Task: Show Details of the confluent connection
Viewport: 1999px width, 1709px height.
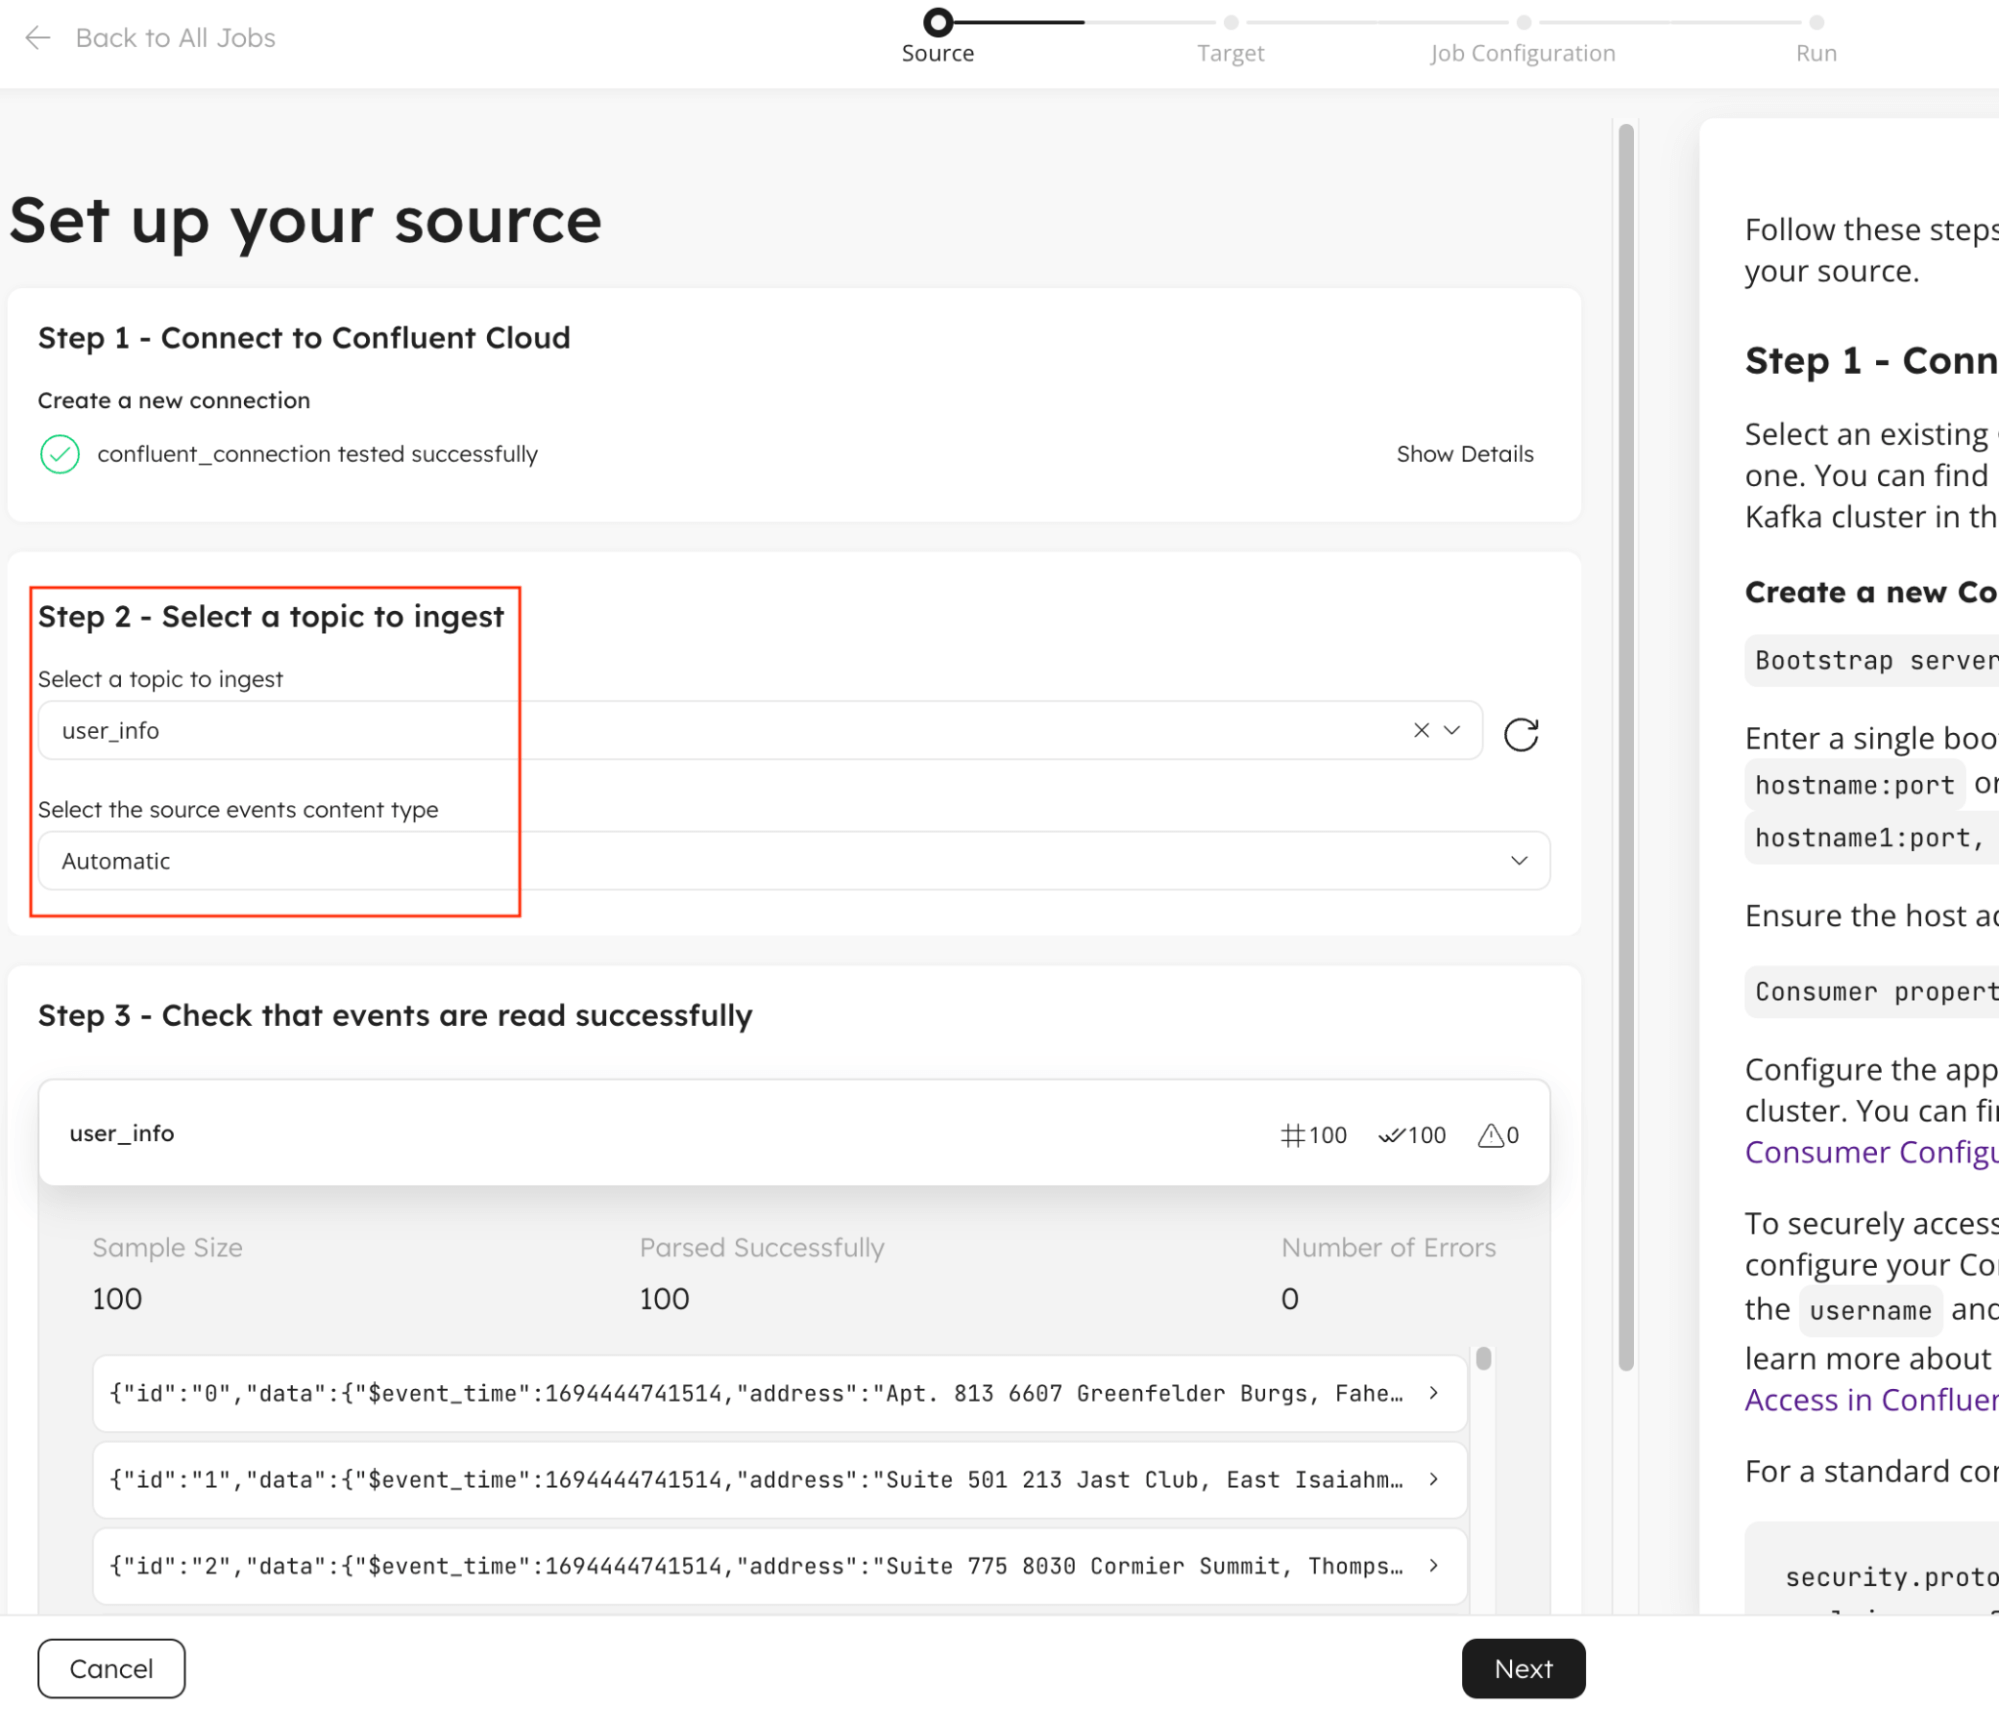Action: tap(1464, 454)
